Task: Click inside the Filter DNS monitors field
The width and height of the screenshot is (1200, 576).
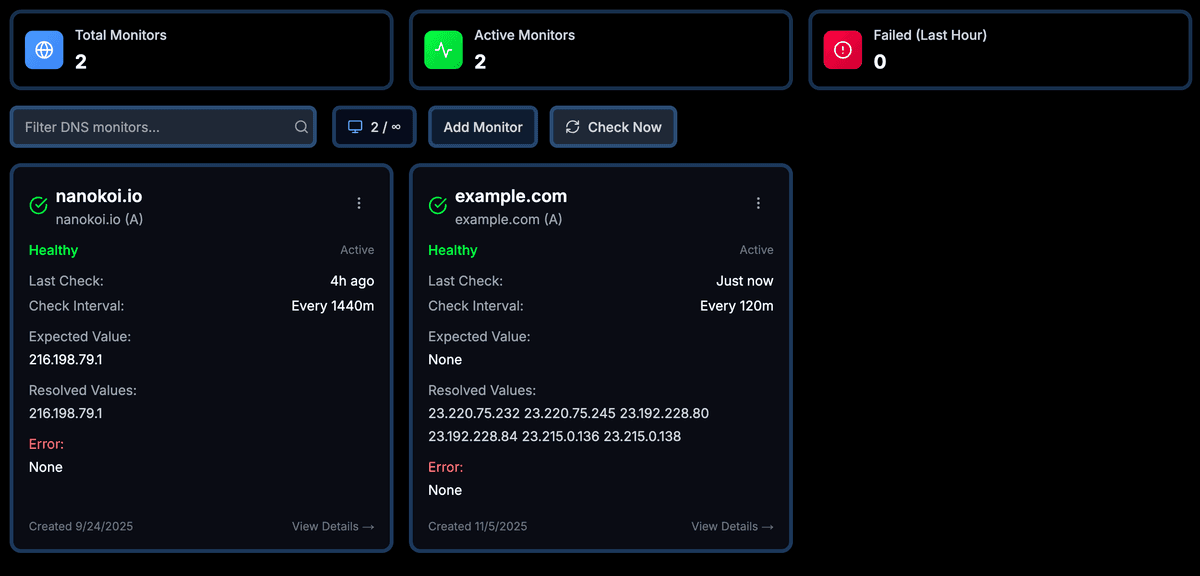Action: (x=150, y=127)
